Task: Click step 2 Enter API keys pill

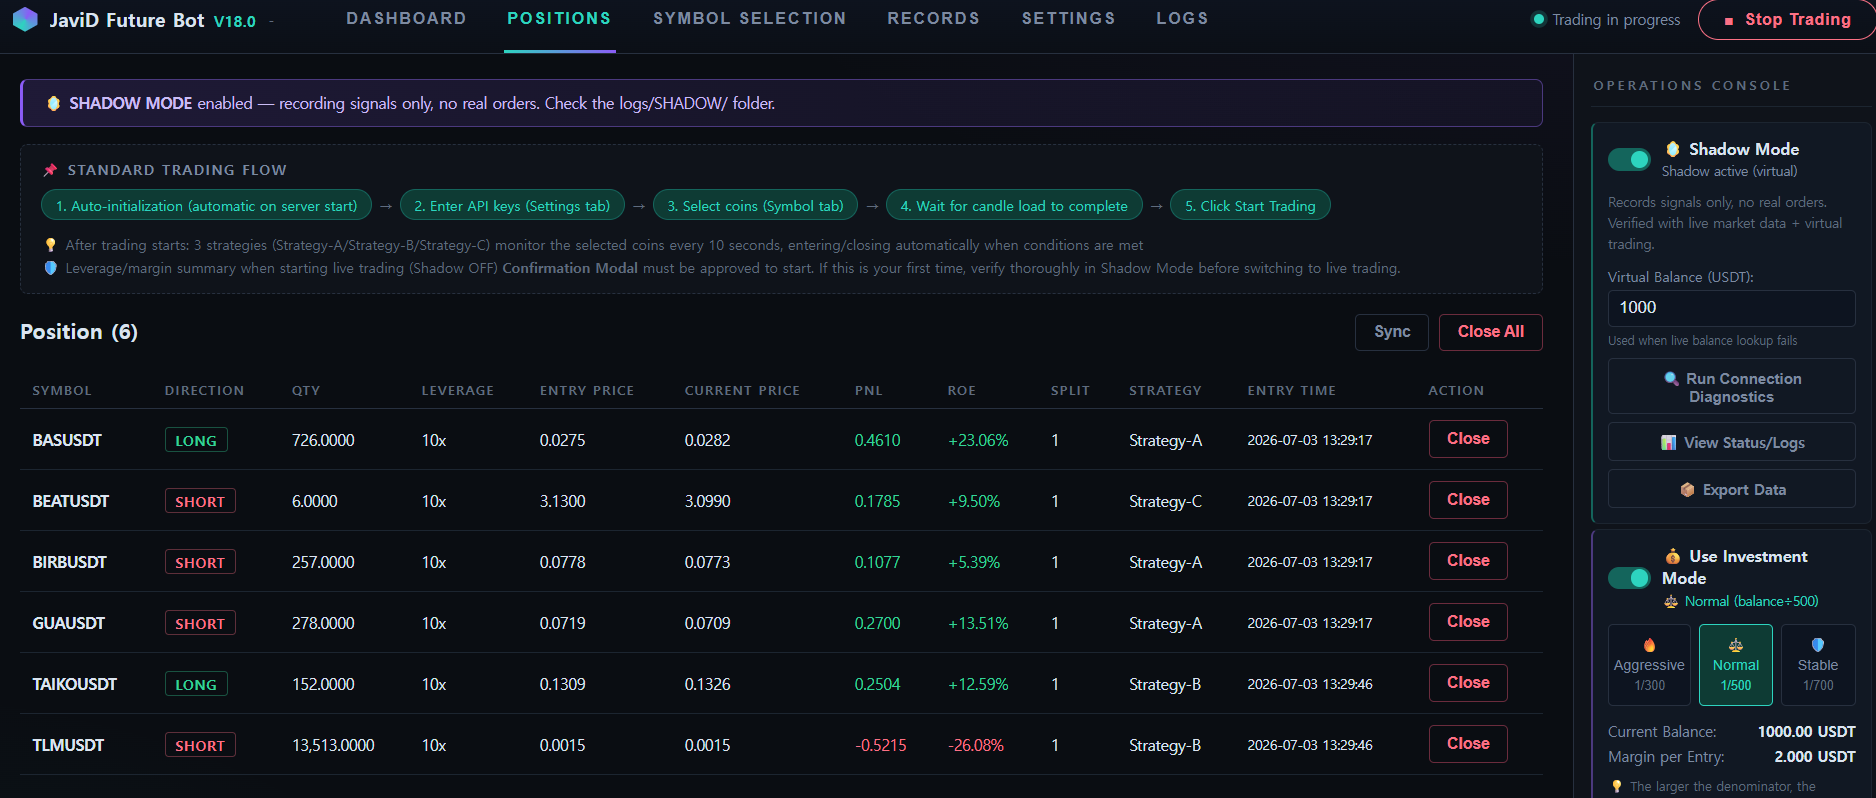Action: pyautogui.click(x=512, y=205)
